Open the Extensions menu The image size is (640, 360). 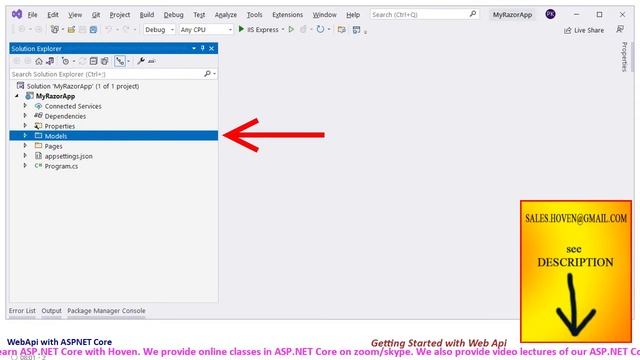tap(287, 15)
